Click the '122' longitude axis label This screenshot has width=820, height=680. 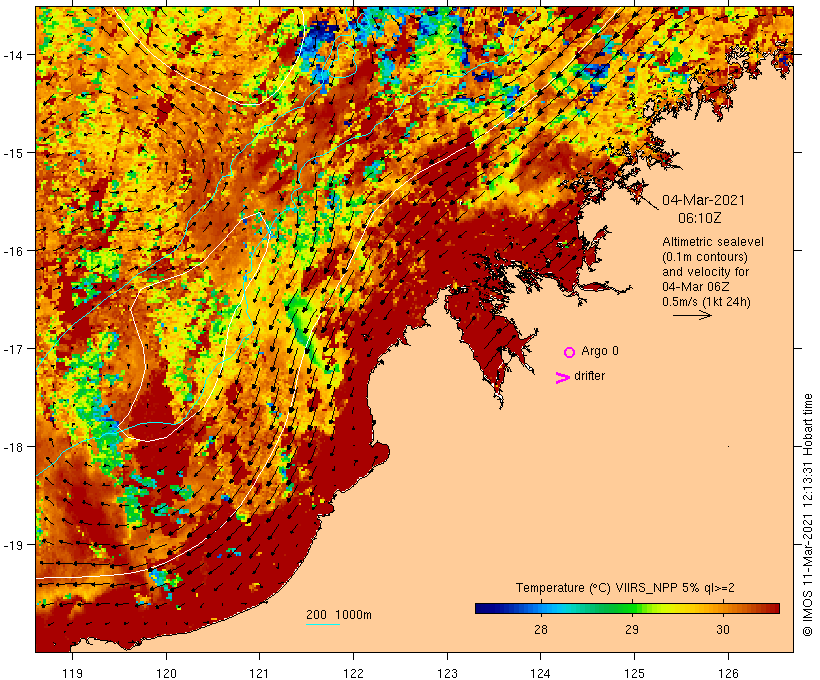click(x=354, y=673)
